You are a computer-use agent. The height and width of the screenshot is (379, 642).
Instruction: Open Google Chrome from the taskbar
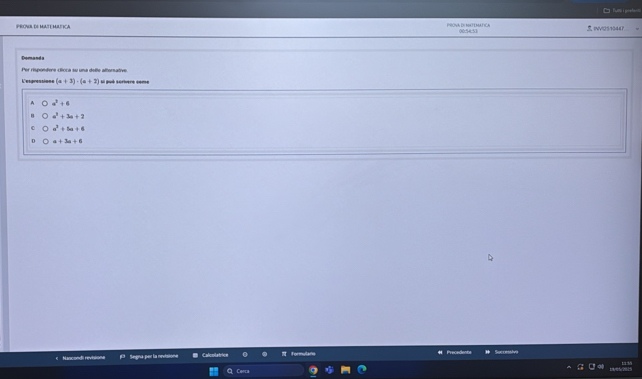coord(313,370)
